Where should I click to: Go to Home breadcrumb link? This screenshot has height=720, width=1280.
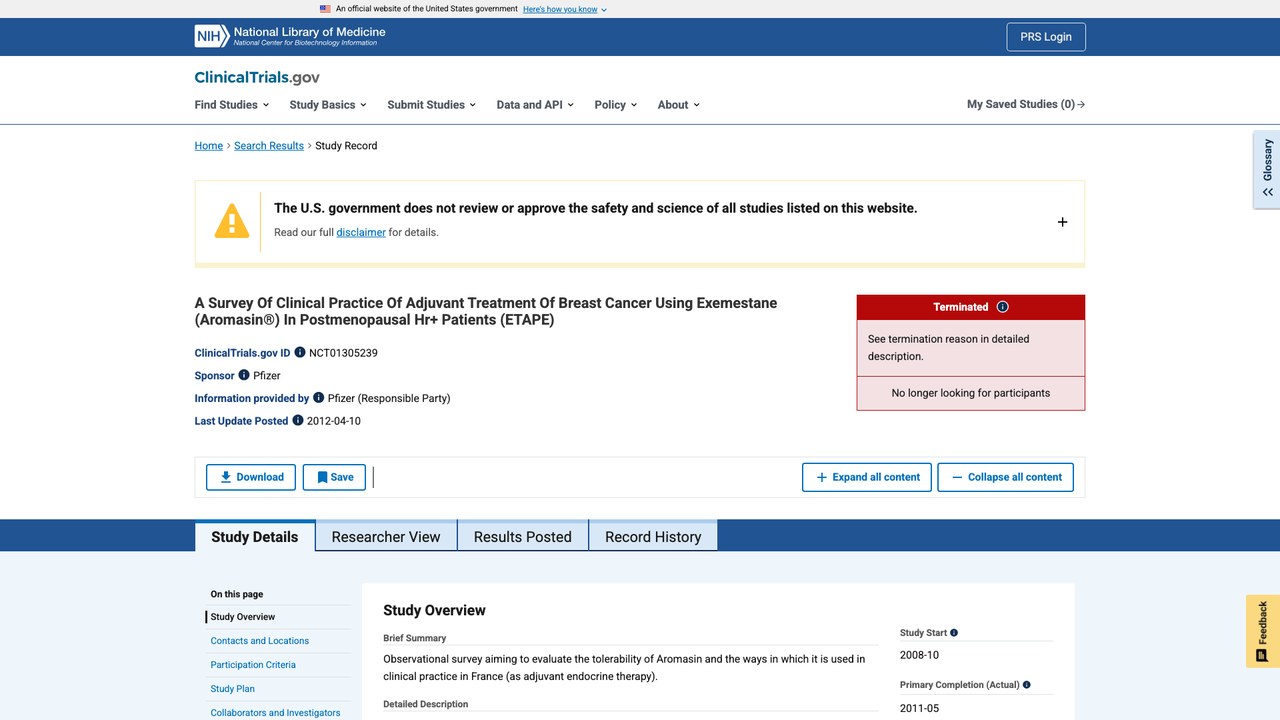(209, 146)
